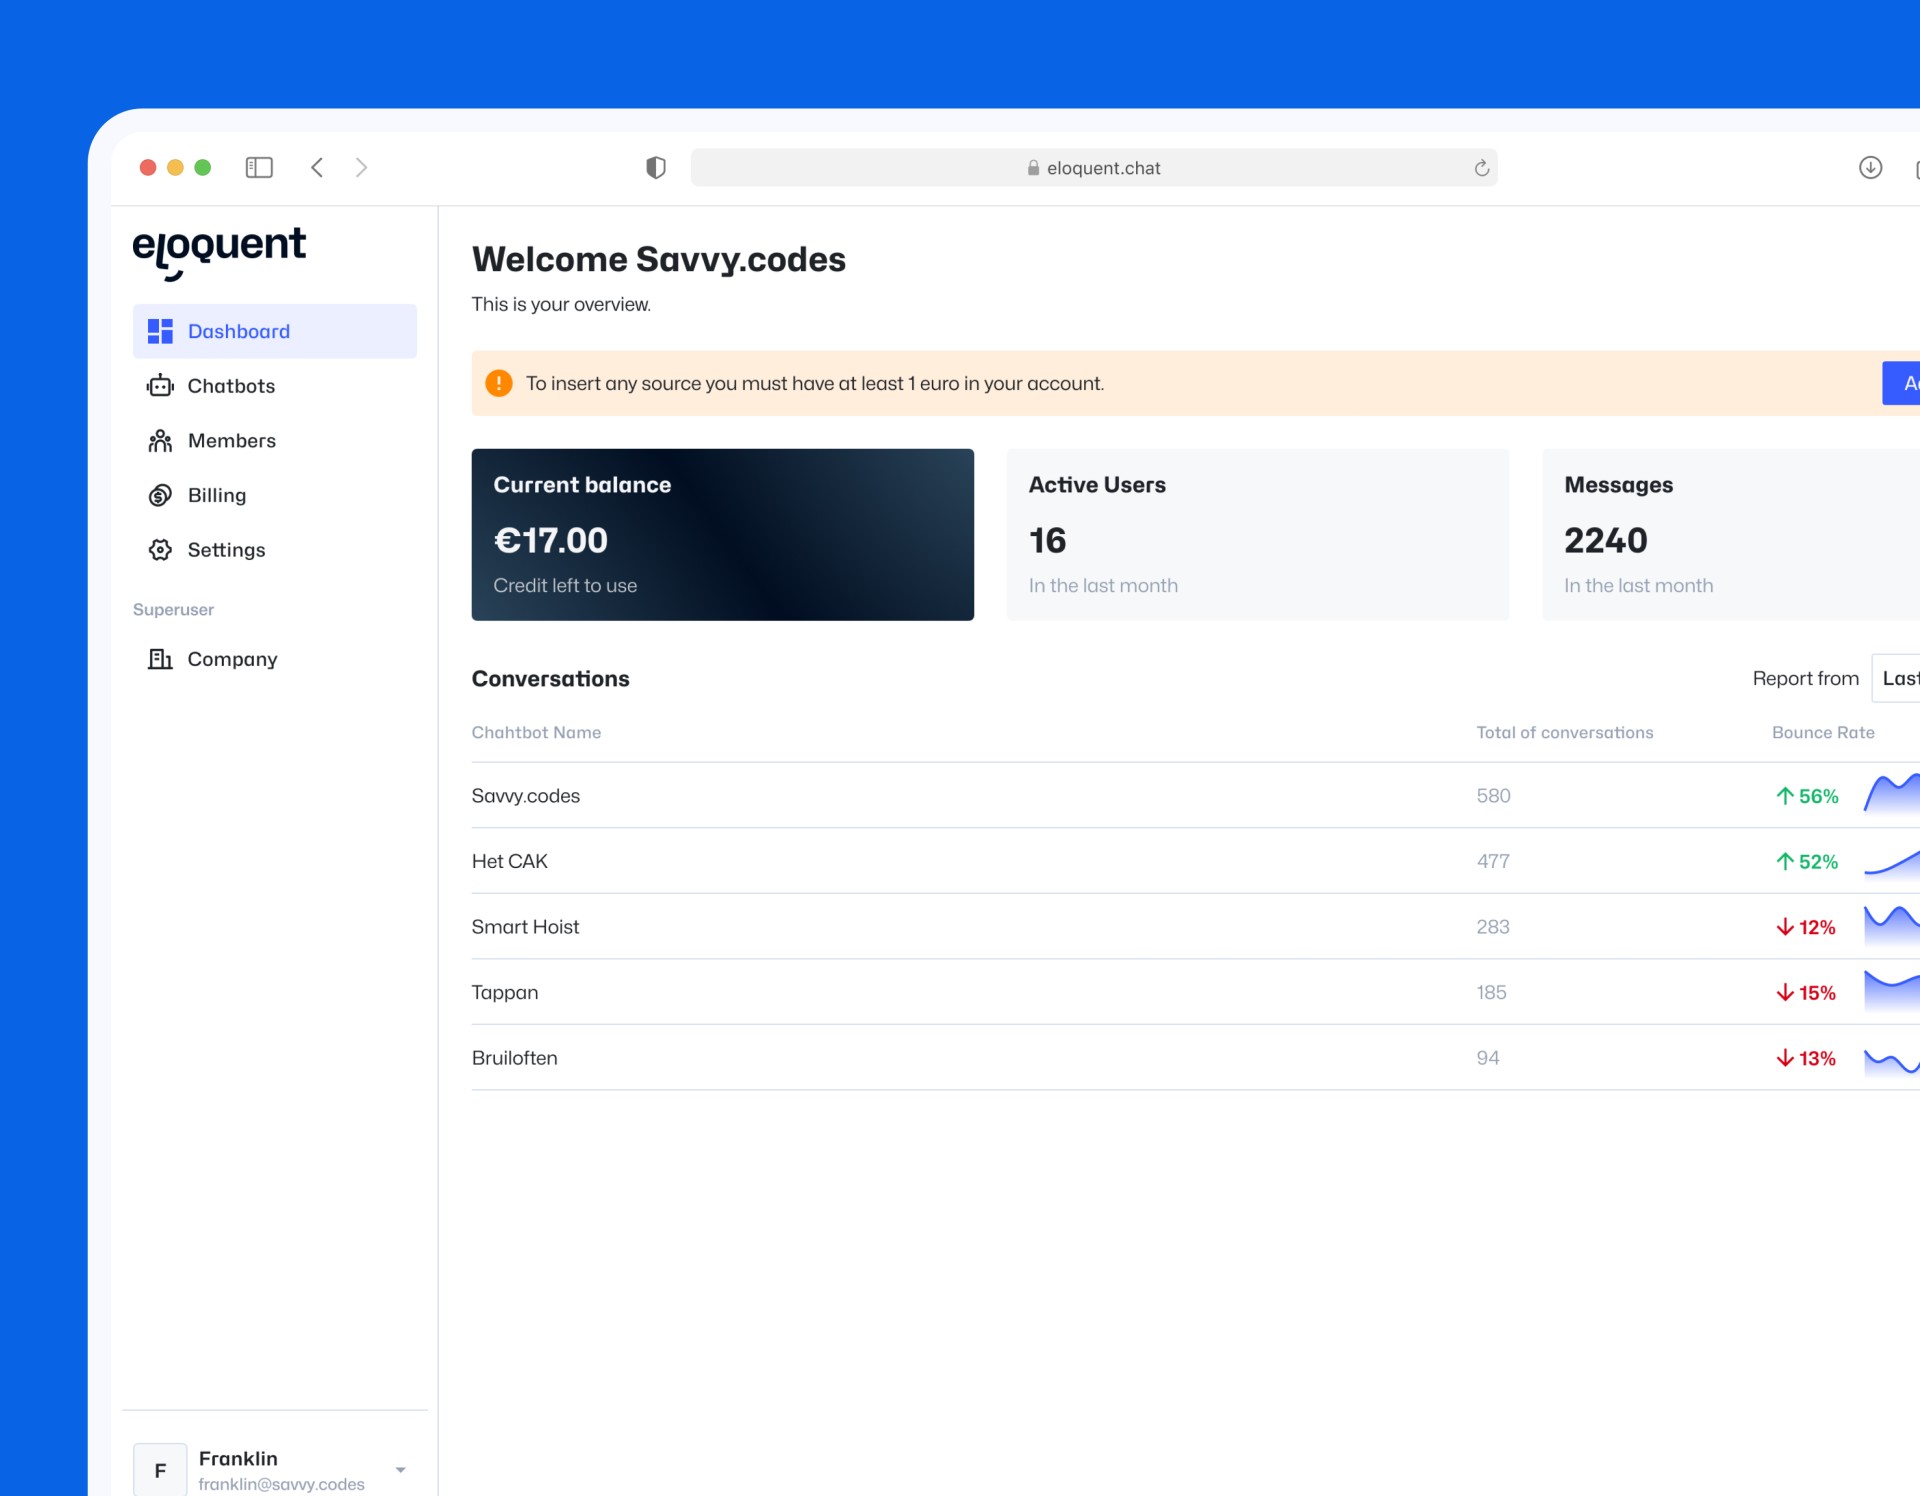Click the 15% bounce rate value
This screenshot has height=1496, width=1920.
1817,993
